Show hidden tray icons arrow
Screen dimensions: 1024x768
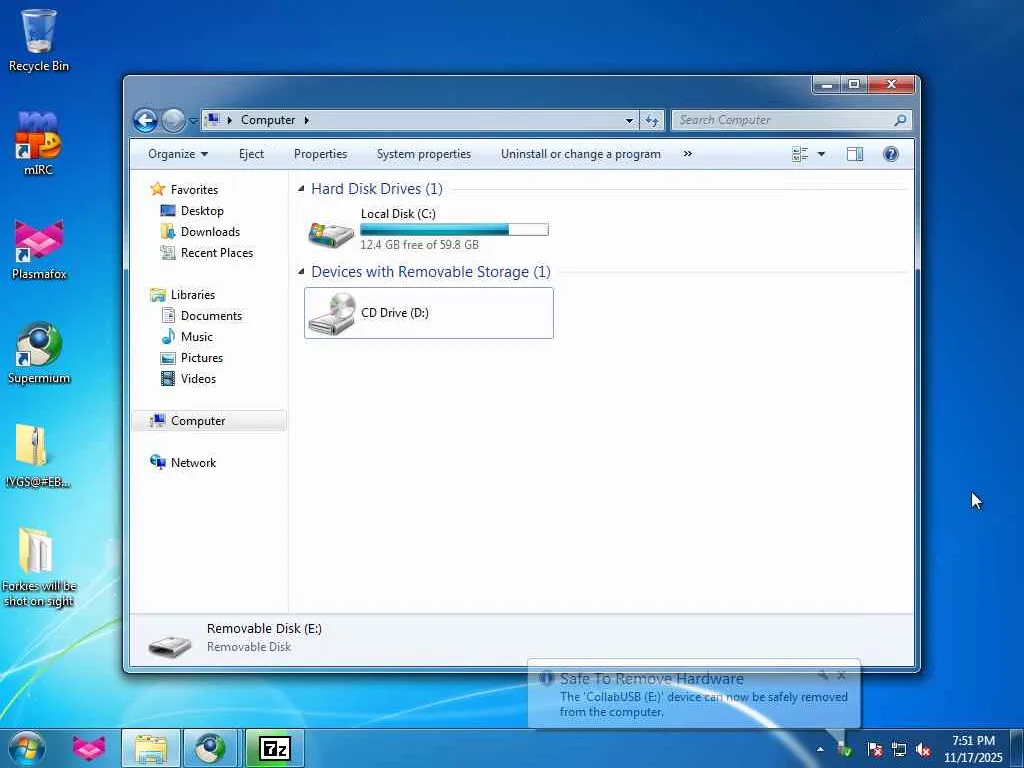pyautogui.click(x=820, y=749)
